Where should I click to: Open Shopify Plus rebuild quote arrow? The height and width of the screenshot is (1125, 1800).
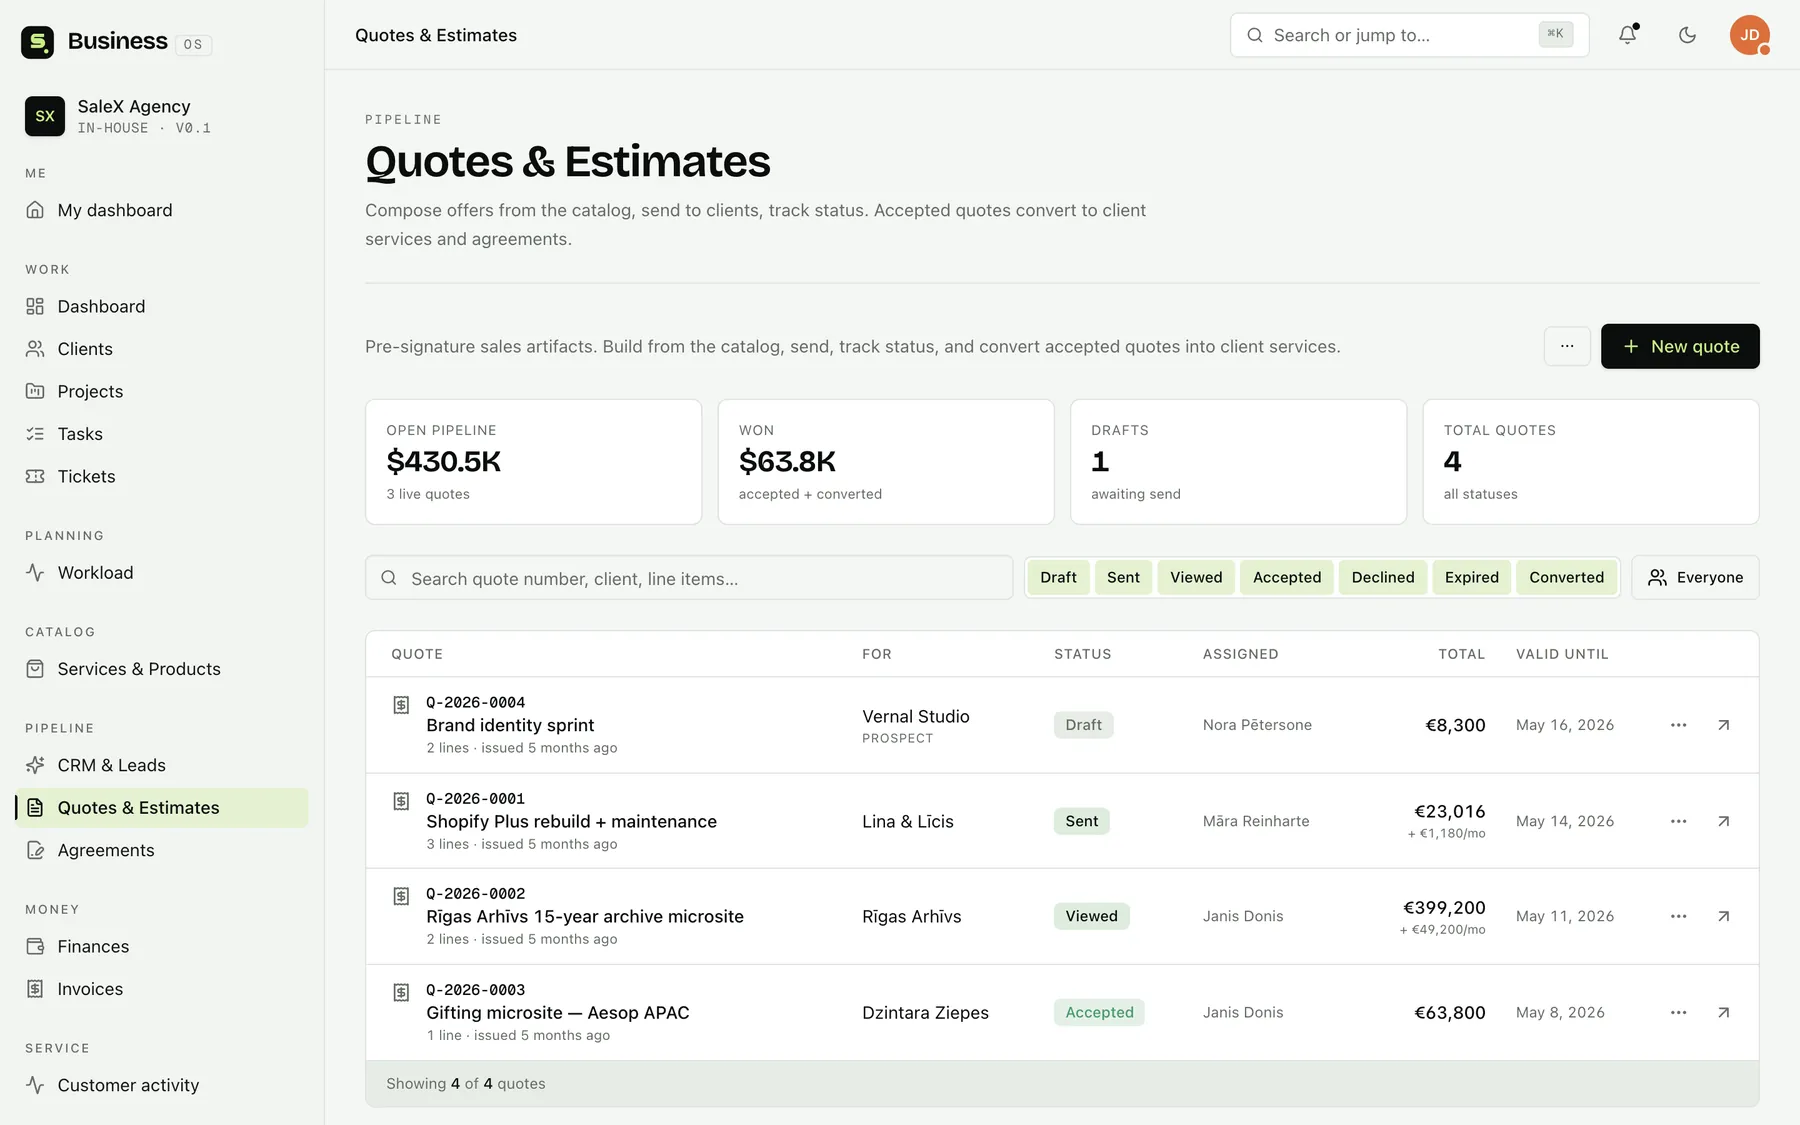[1723, 821]
